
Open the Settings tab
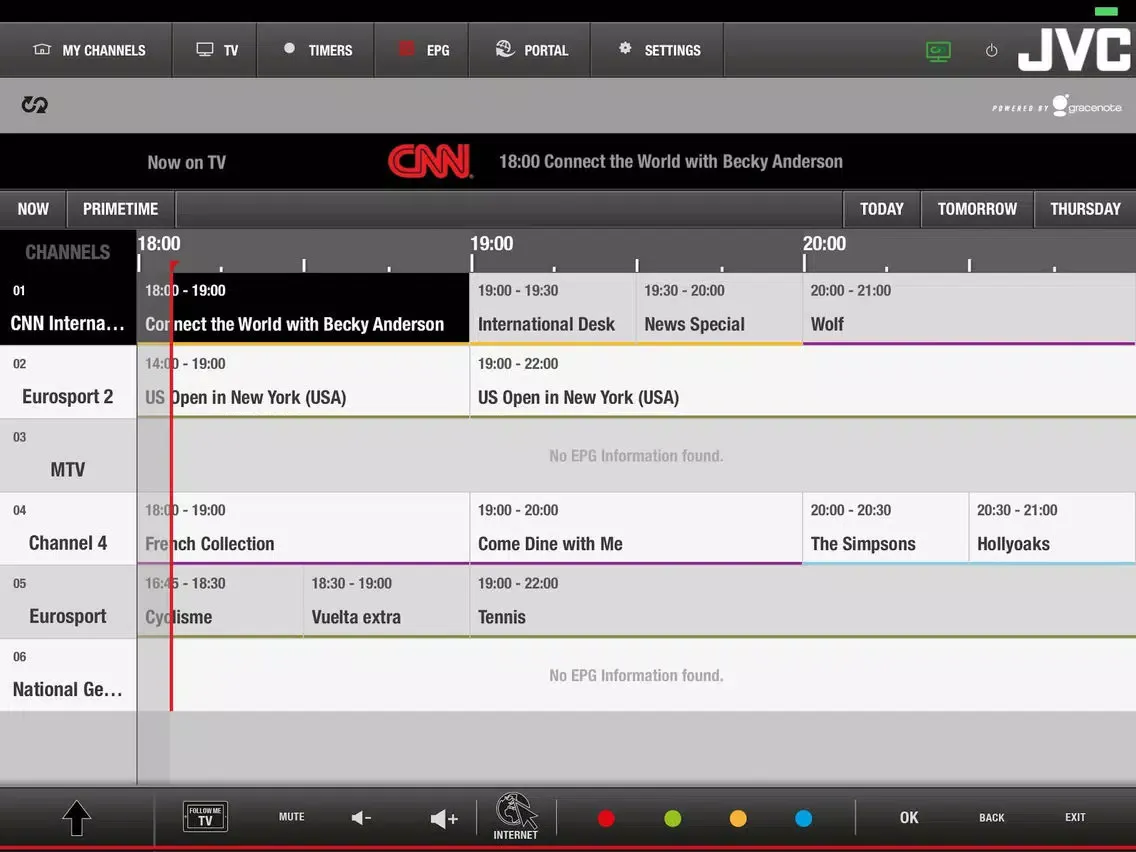[x=657, y=50]
